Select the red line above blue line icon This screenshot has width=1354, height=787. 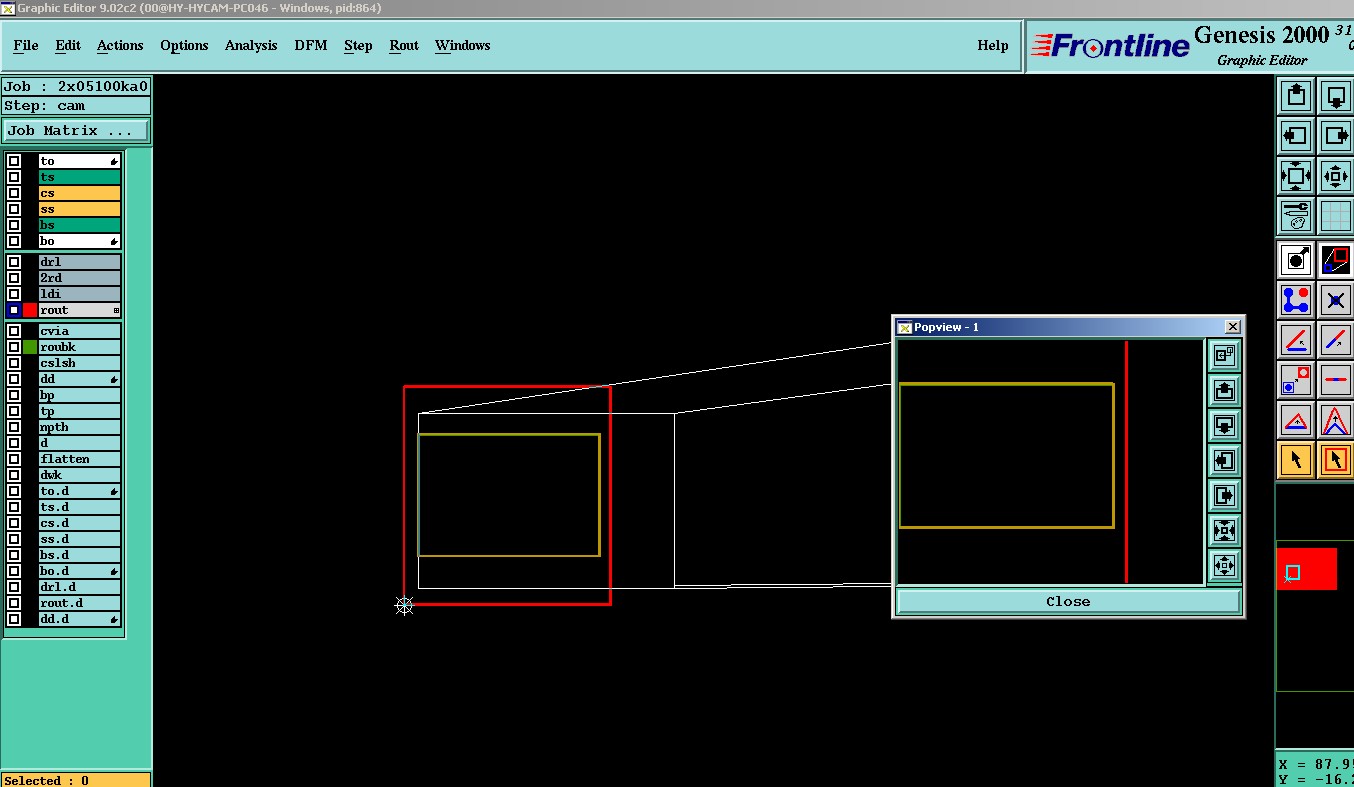(x=1296, y=340)
